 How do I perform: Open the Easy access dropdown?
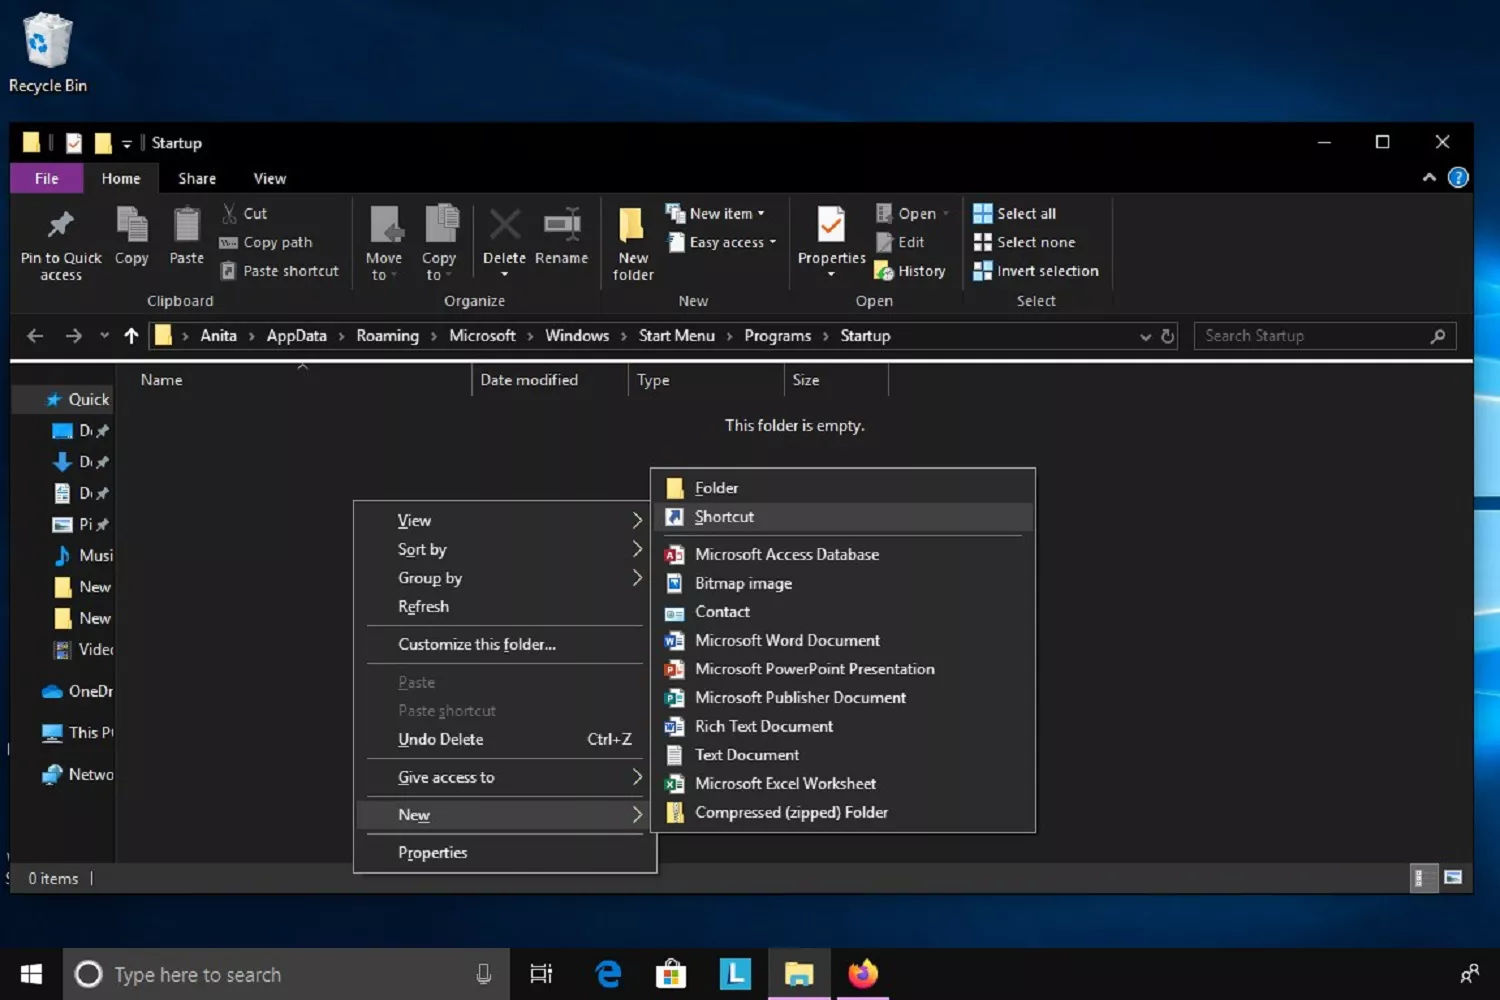(721, 242)
